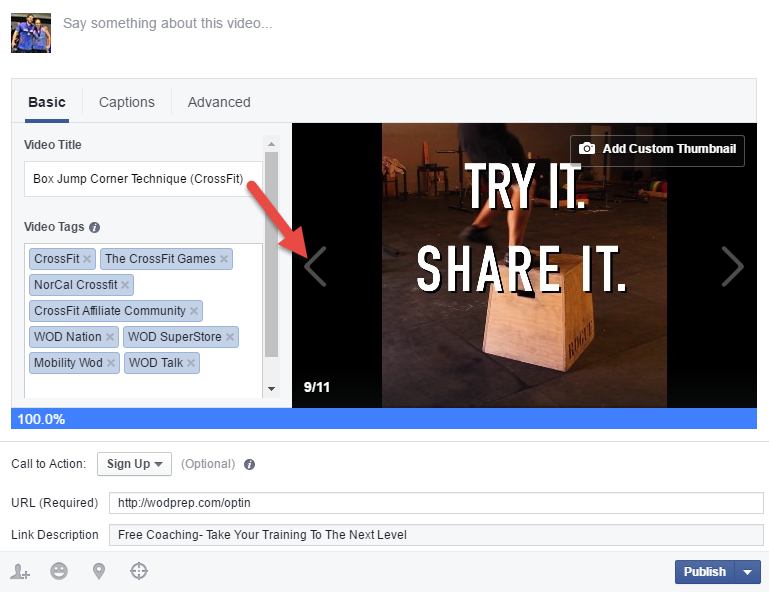Image resolution: width=769 pixels, height=592 pixels.
Task: Click the Video Title input field
Action: pyautogui.click(x=142, y=179)
